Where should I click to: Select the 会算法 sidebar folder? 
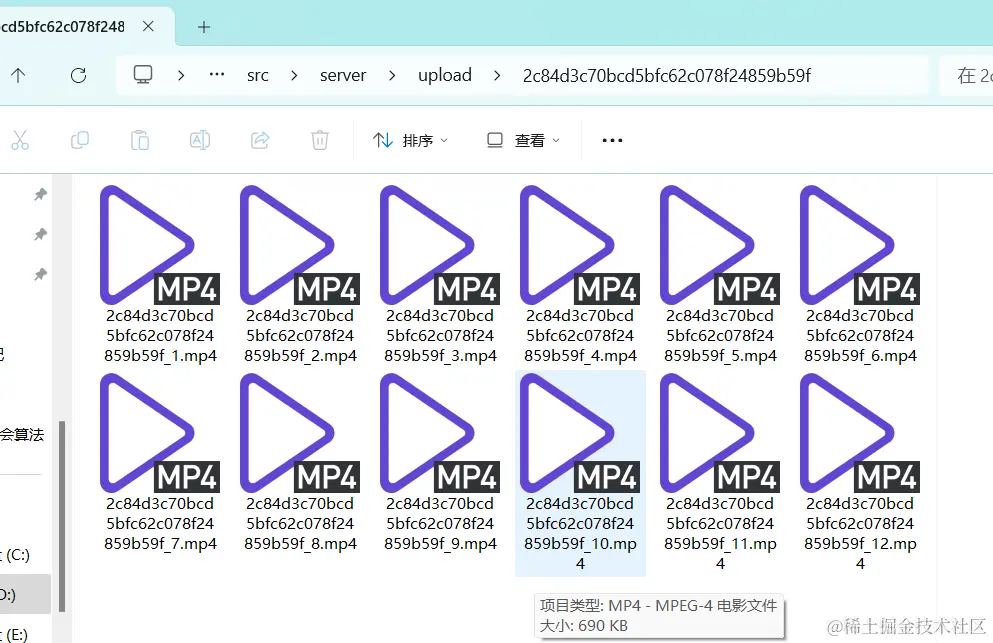(22, 435)
